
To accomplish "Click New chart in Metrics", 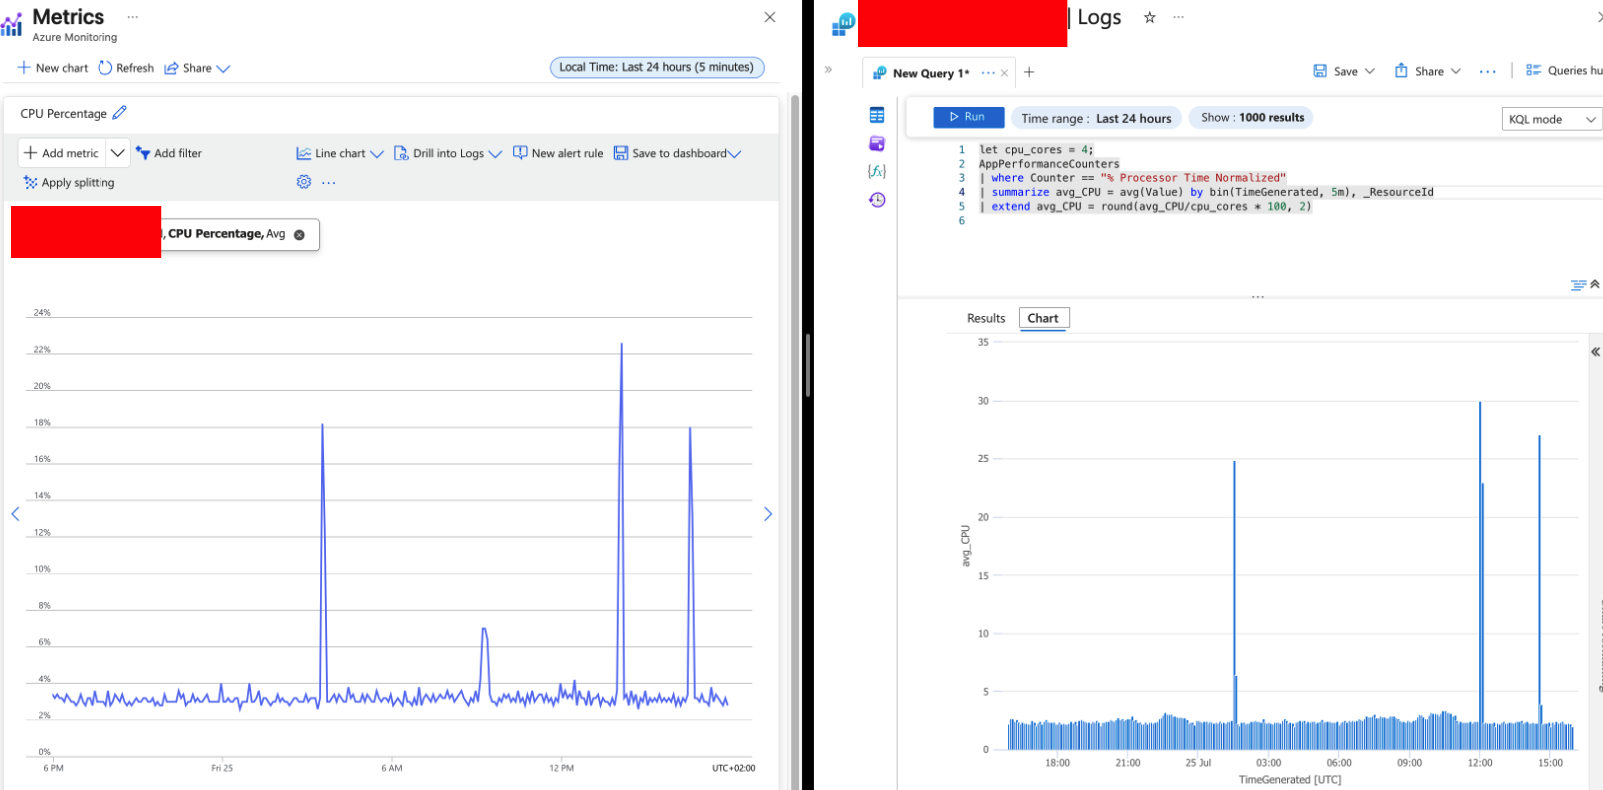I will tap(52, 68).
